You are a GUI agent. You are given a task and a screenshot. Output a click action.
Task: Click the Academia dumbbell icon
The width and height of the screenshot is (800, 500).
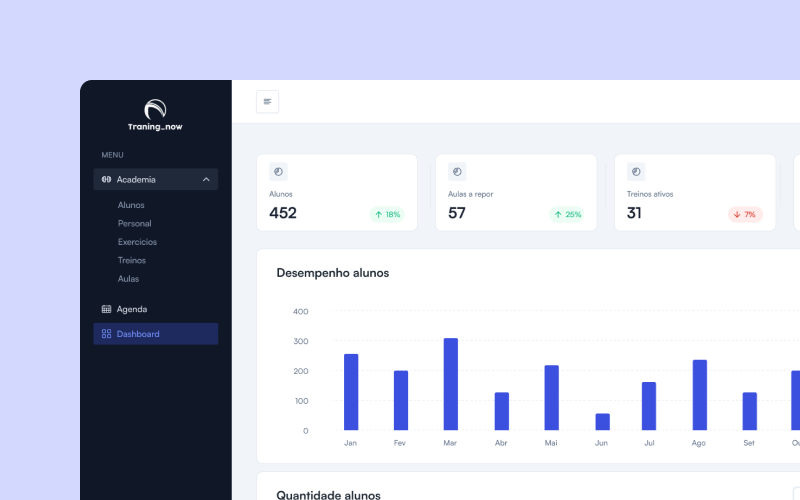(106, 179)
